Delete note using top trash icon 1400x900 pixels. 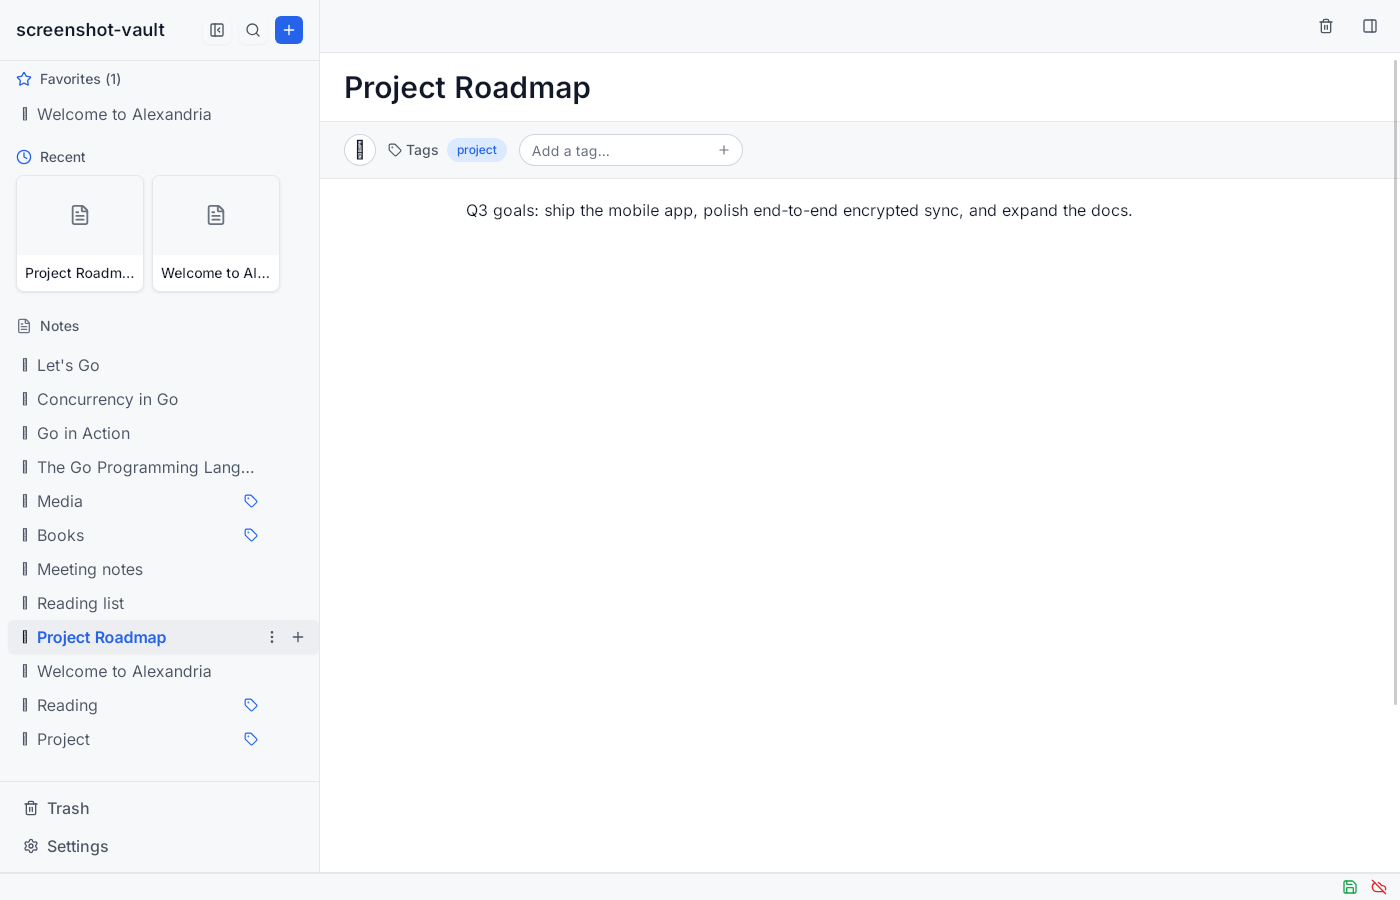click(1326, 26)
